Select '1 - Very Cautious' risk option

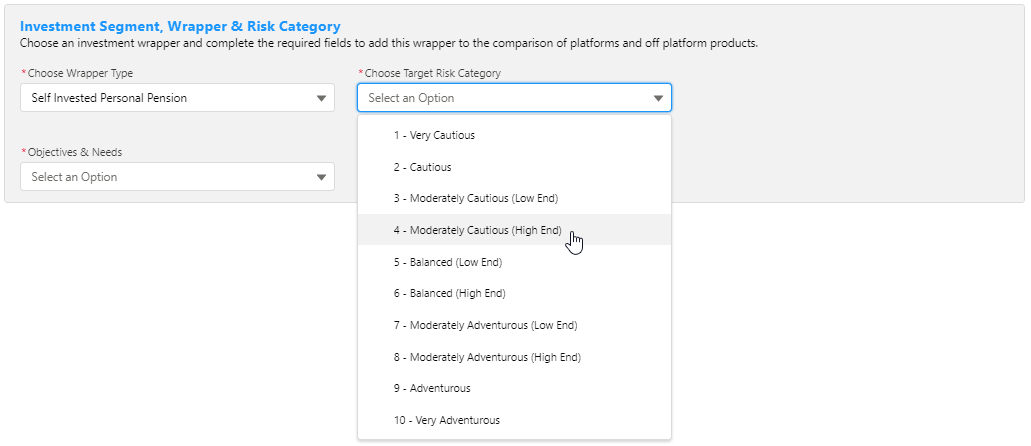pos(434,135)
